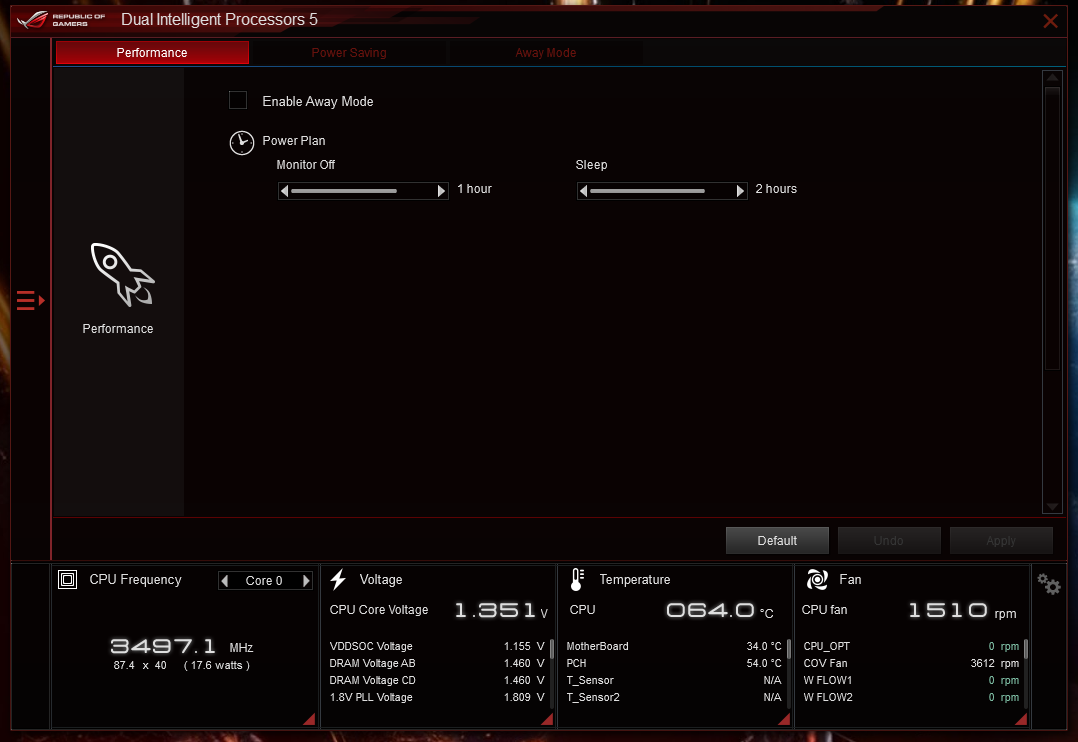Click the PCH temperature row
This screenshot has height=742, width=1078.
pyautogui.click(x=674, y=664)
